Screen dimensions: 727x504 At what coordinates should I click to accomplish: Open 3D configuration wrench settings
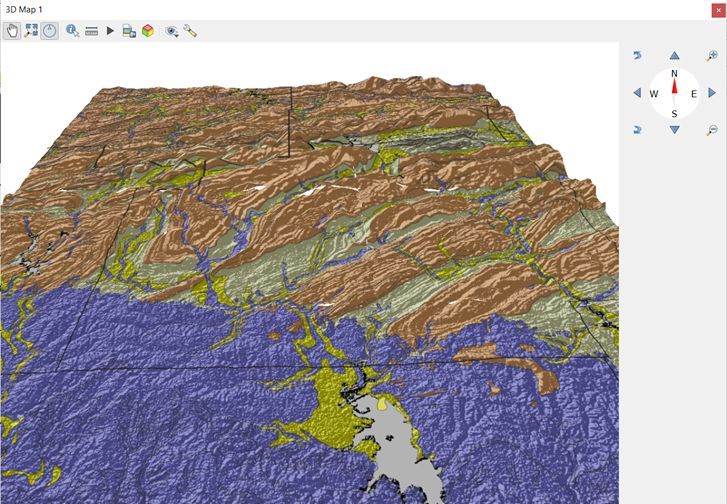click(x=190, y=31)
